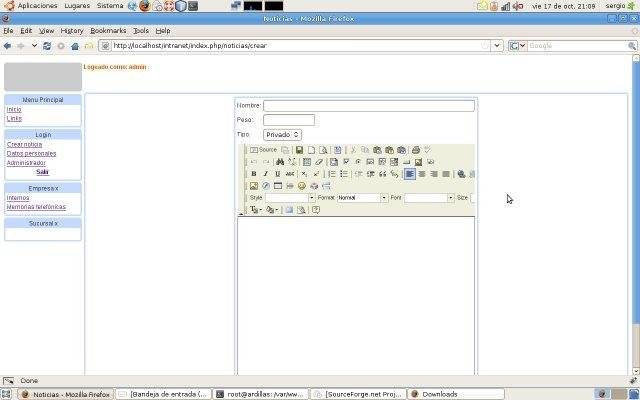Click the Insert Flash icon
The image size is (640, 400).
pyautogui.click(x=266, y=186)
